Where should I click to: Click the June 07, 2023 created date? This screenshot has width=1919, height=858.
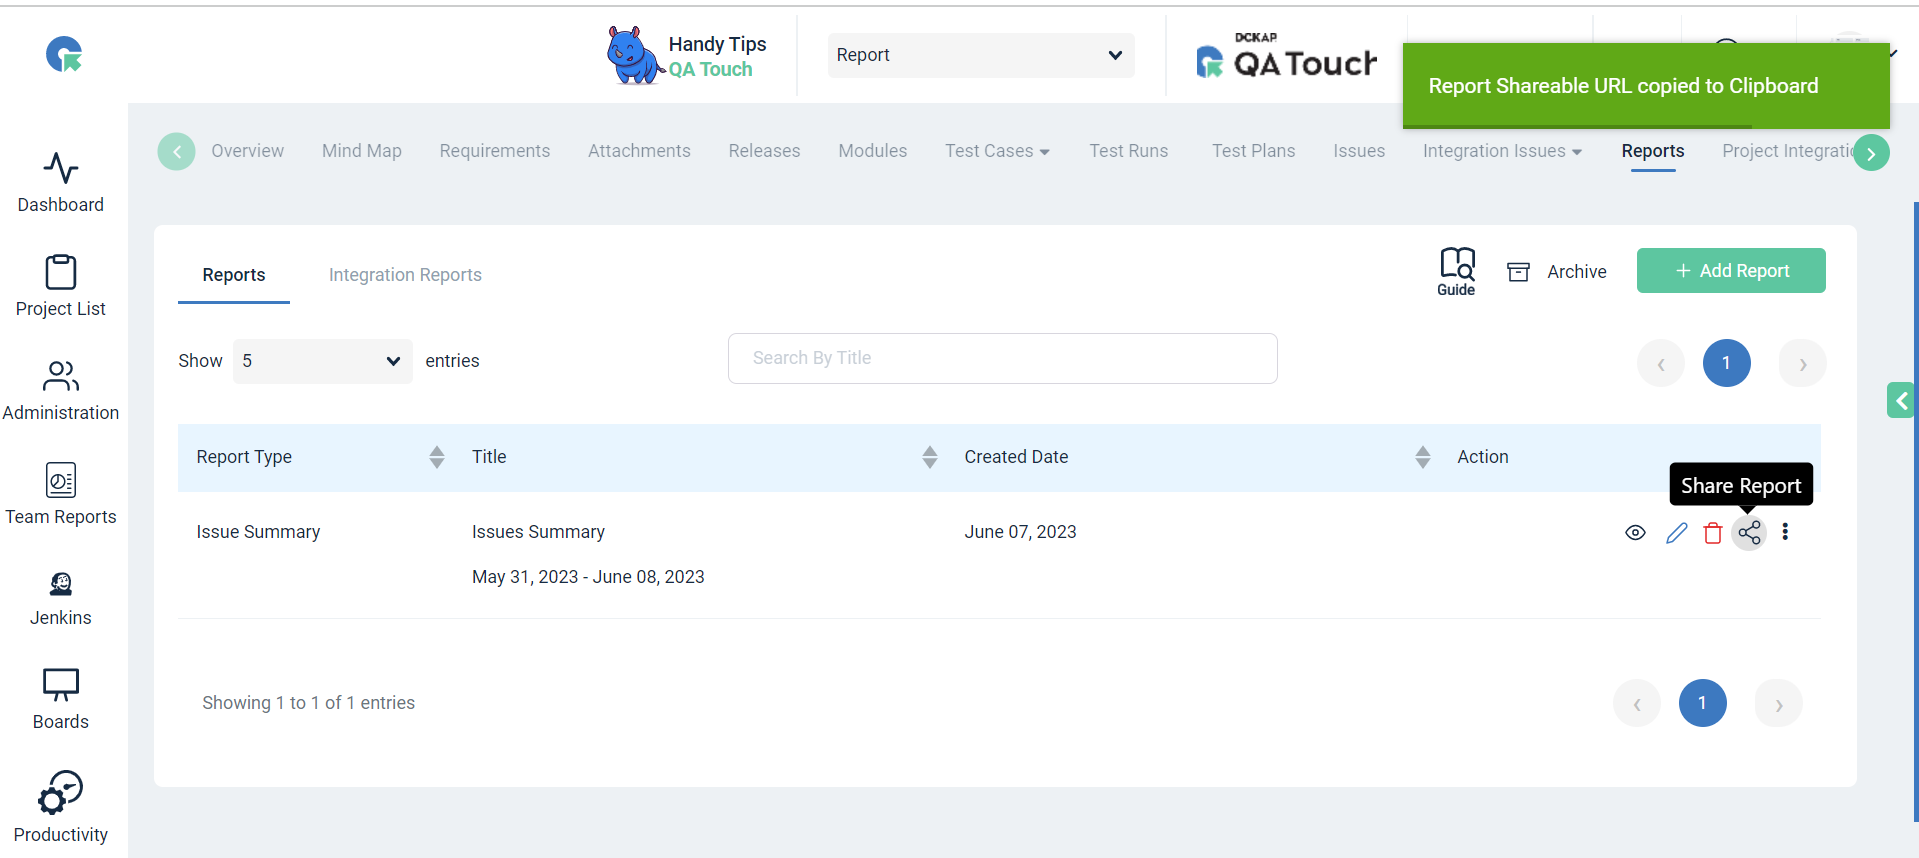pyautogui.click(x=1020, y=532)
